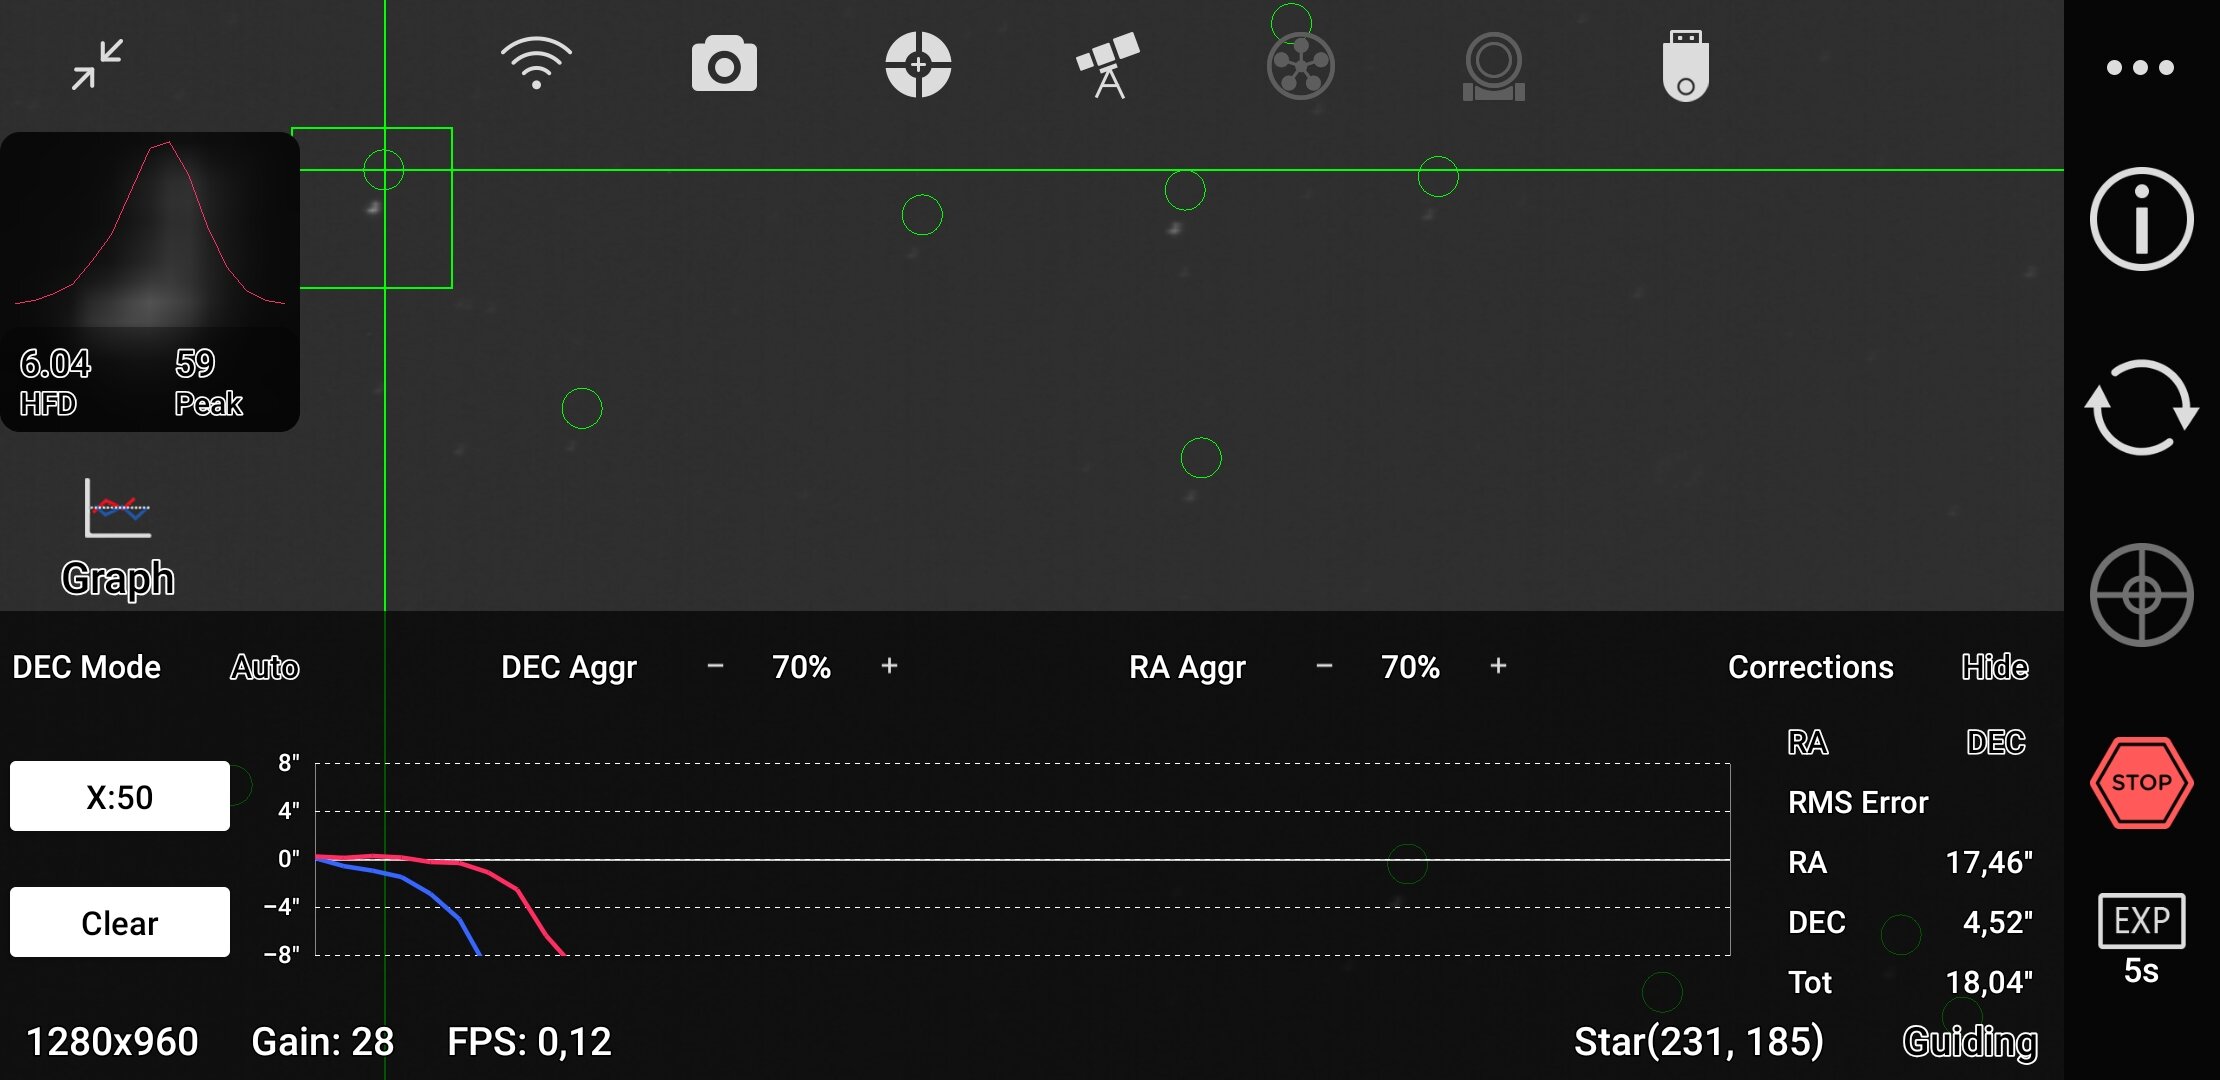The height and width of the screenshot is (1080, 2220).
Task: Open the telescope mount icon
Action: (1108, 65)
